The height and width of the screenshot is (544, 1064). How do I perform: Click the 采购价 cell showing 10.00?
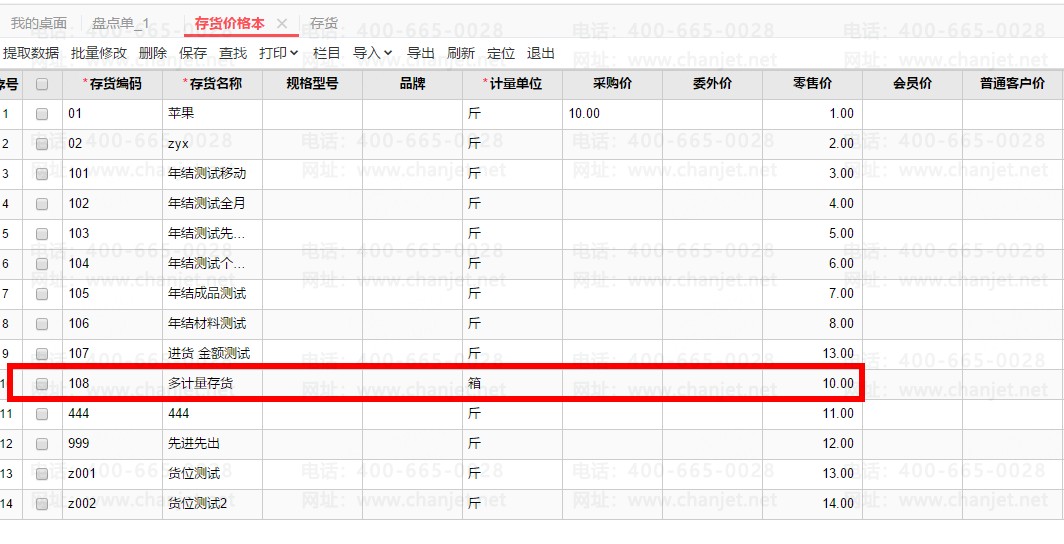[612, 114]
